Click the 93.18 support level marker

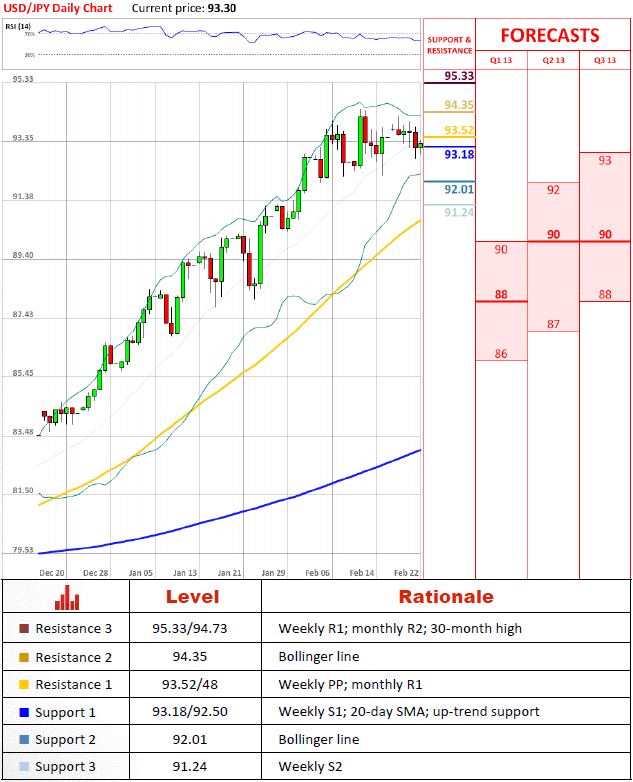click(459, 154)
